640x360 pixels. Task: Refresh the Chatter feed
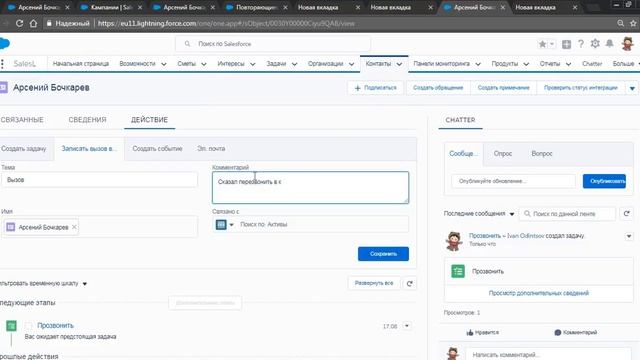point(627,213)
